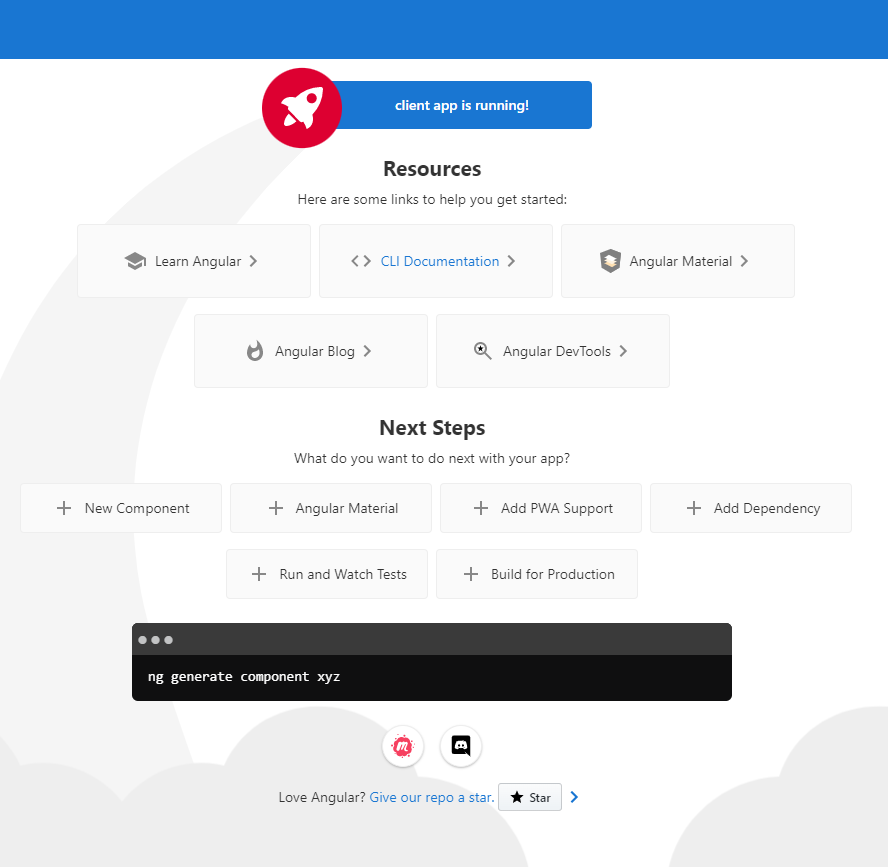The image size is (888, 867).
Task: Click plus icon beside Build for Production
Action: click(471, 574)
